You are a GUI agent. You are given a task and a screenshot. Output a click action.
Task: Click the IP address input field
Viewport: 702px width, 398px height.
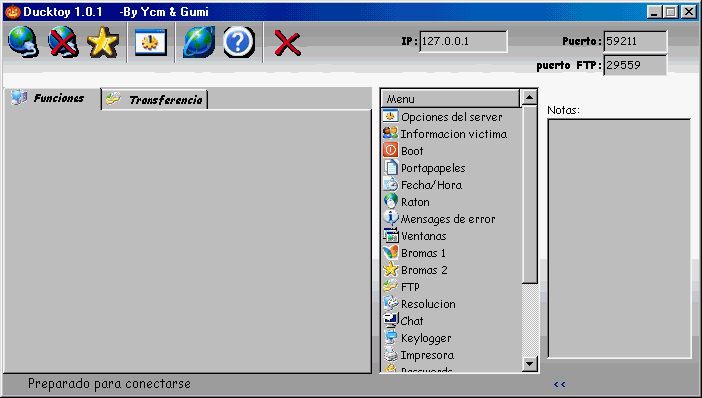click(x=463, y=41)
